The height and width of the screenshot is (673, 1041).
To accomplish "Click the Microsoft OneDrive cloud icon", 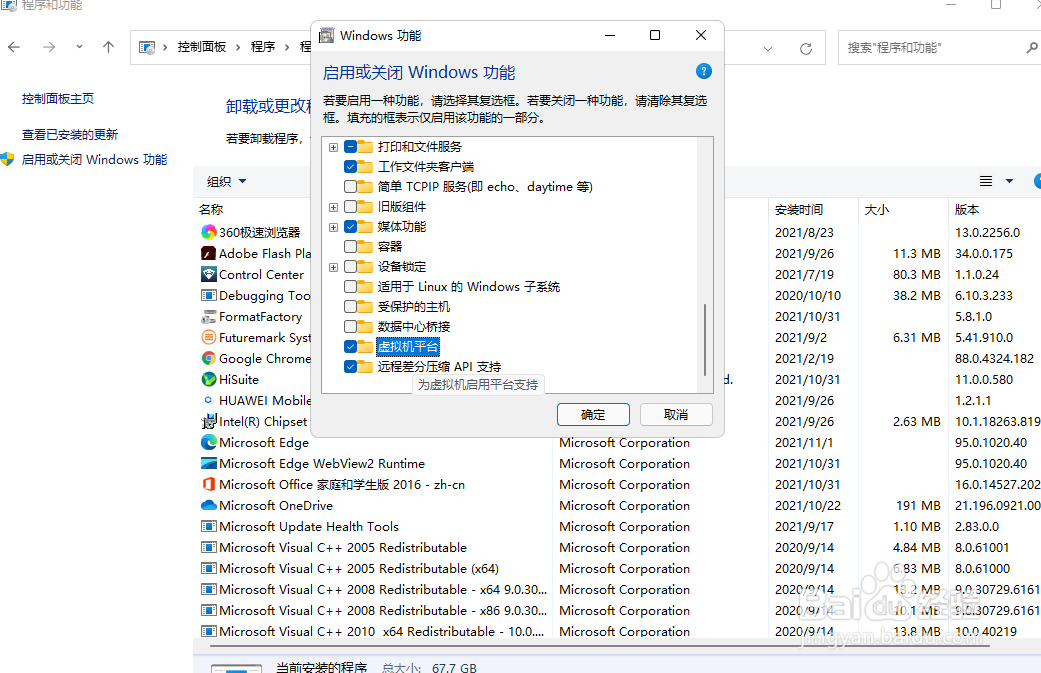I will [207, 505].
